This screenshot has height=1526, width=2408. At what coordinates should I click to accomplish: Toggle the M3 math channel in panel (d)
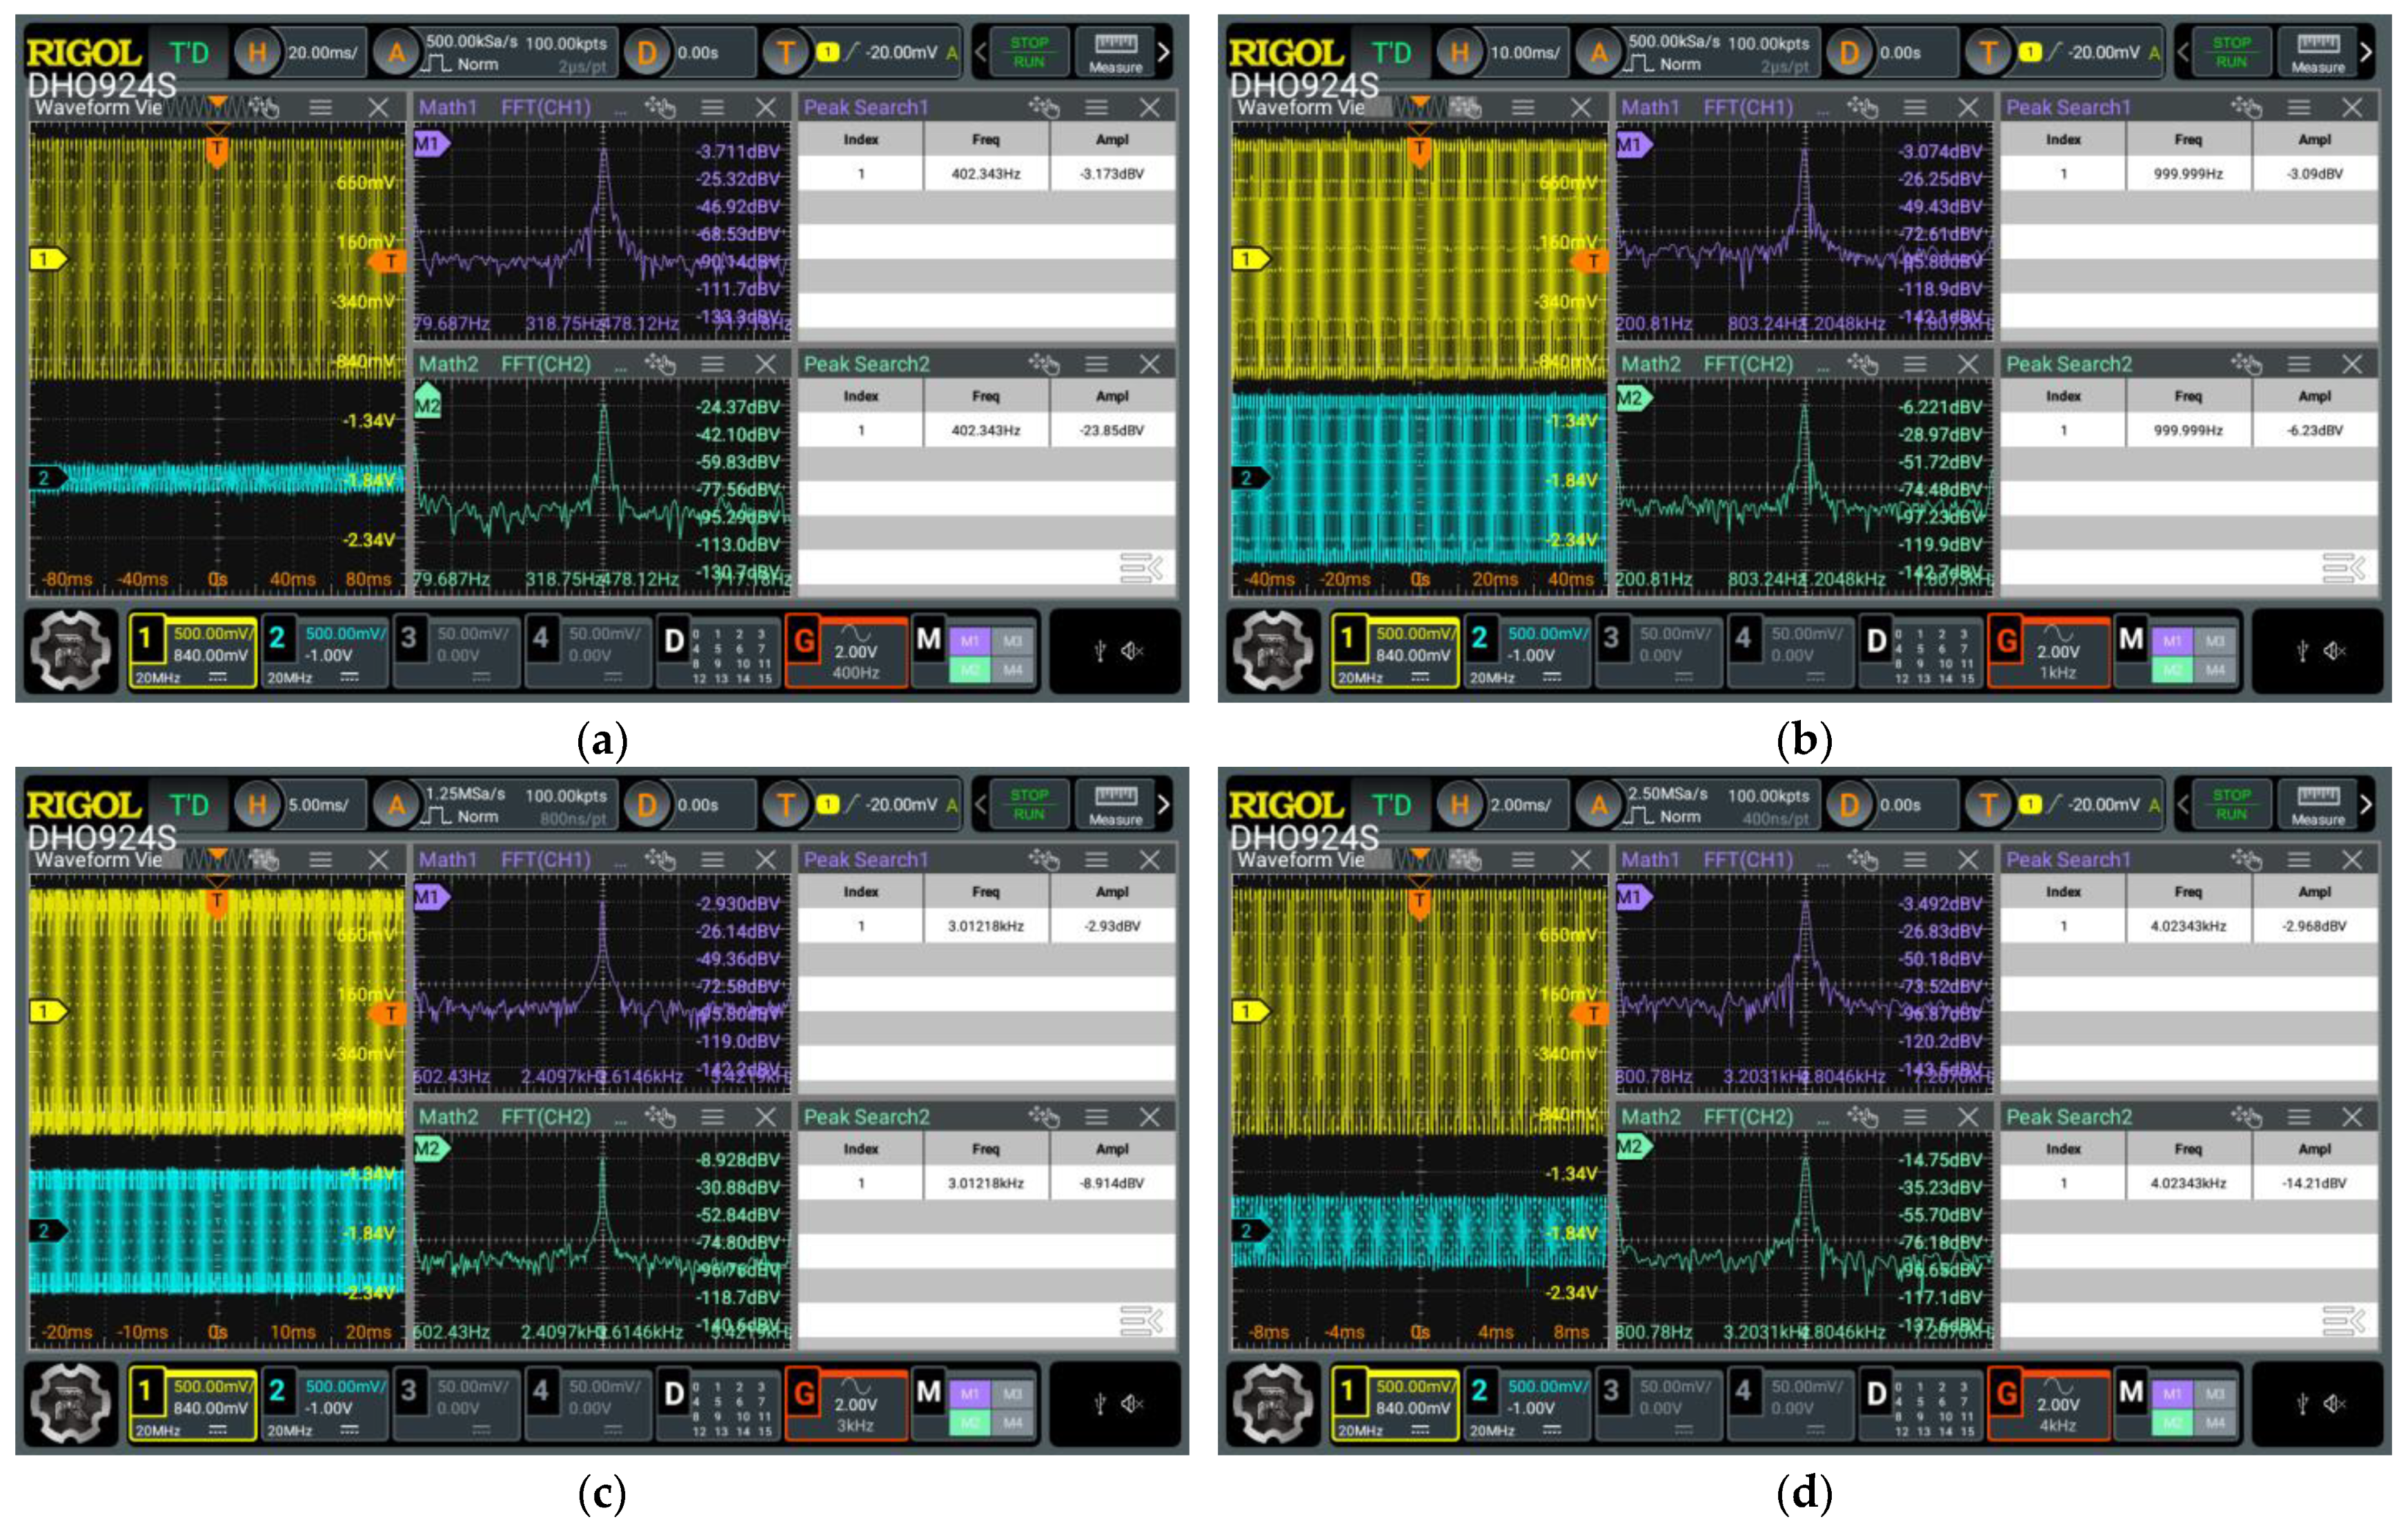2215,1393
